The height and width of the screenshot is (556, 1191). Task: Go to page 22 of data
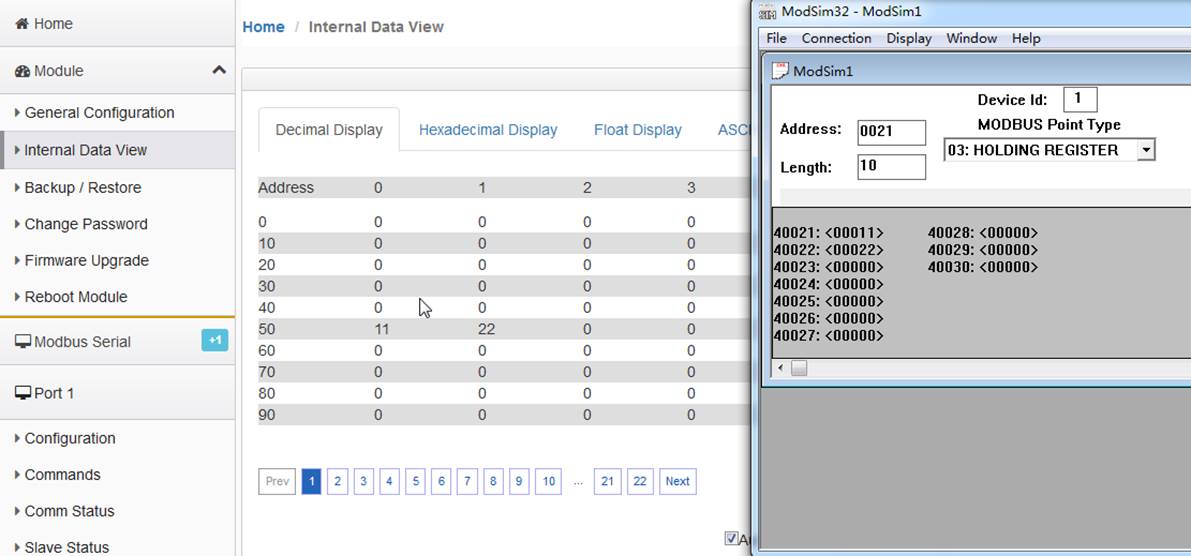click(x=640, y=482)
